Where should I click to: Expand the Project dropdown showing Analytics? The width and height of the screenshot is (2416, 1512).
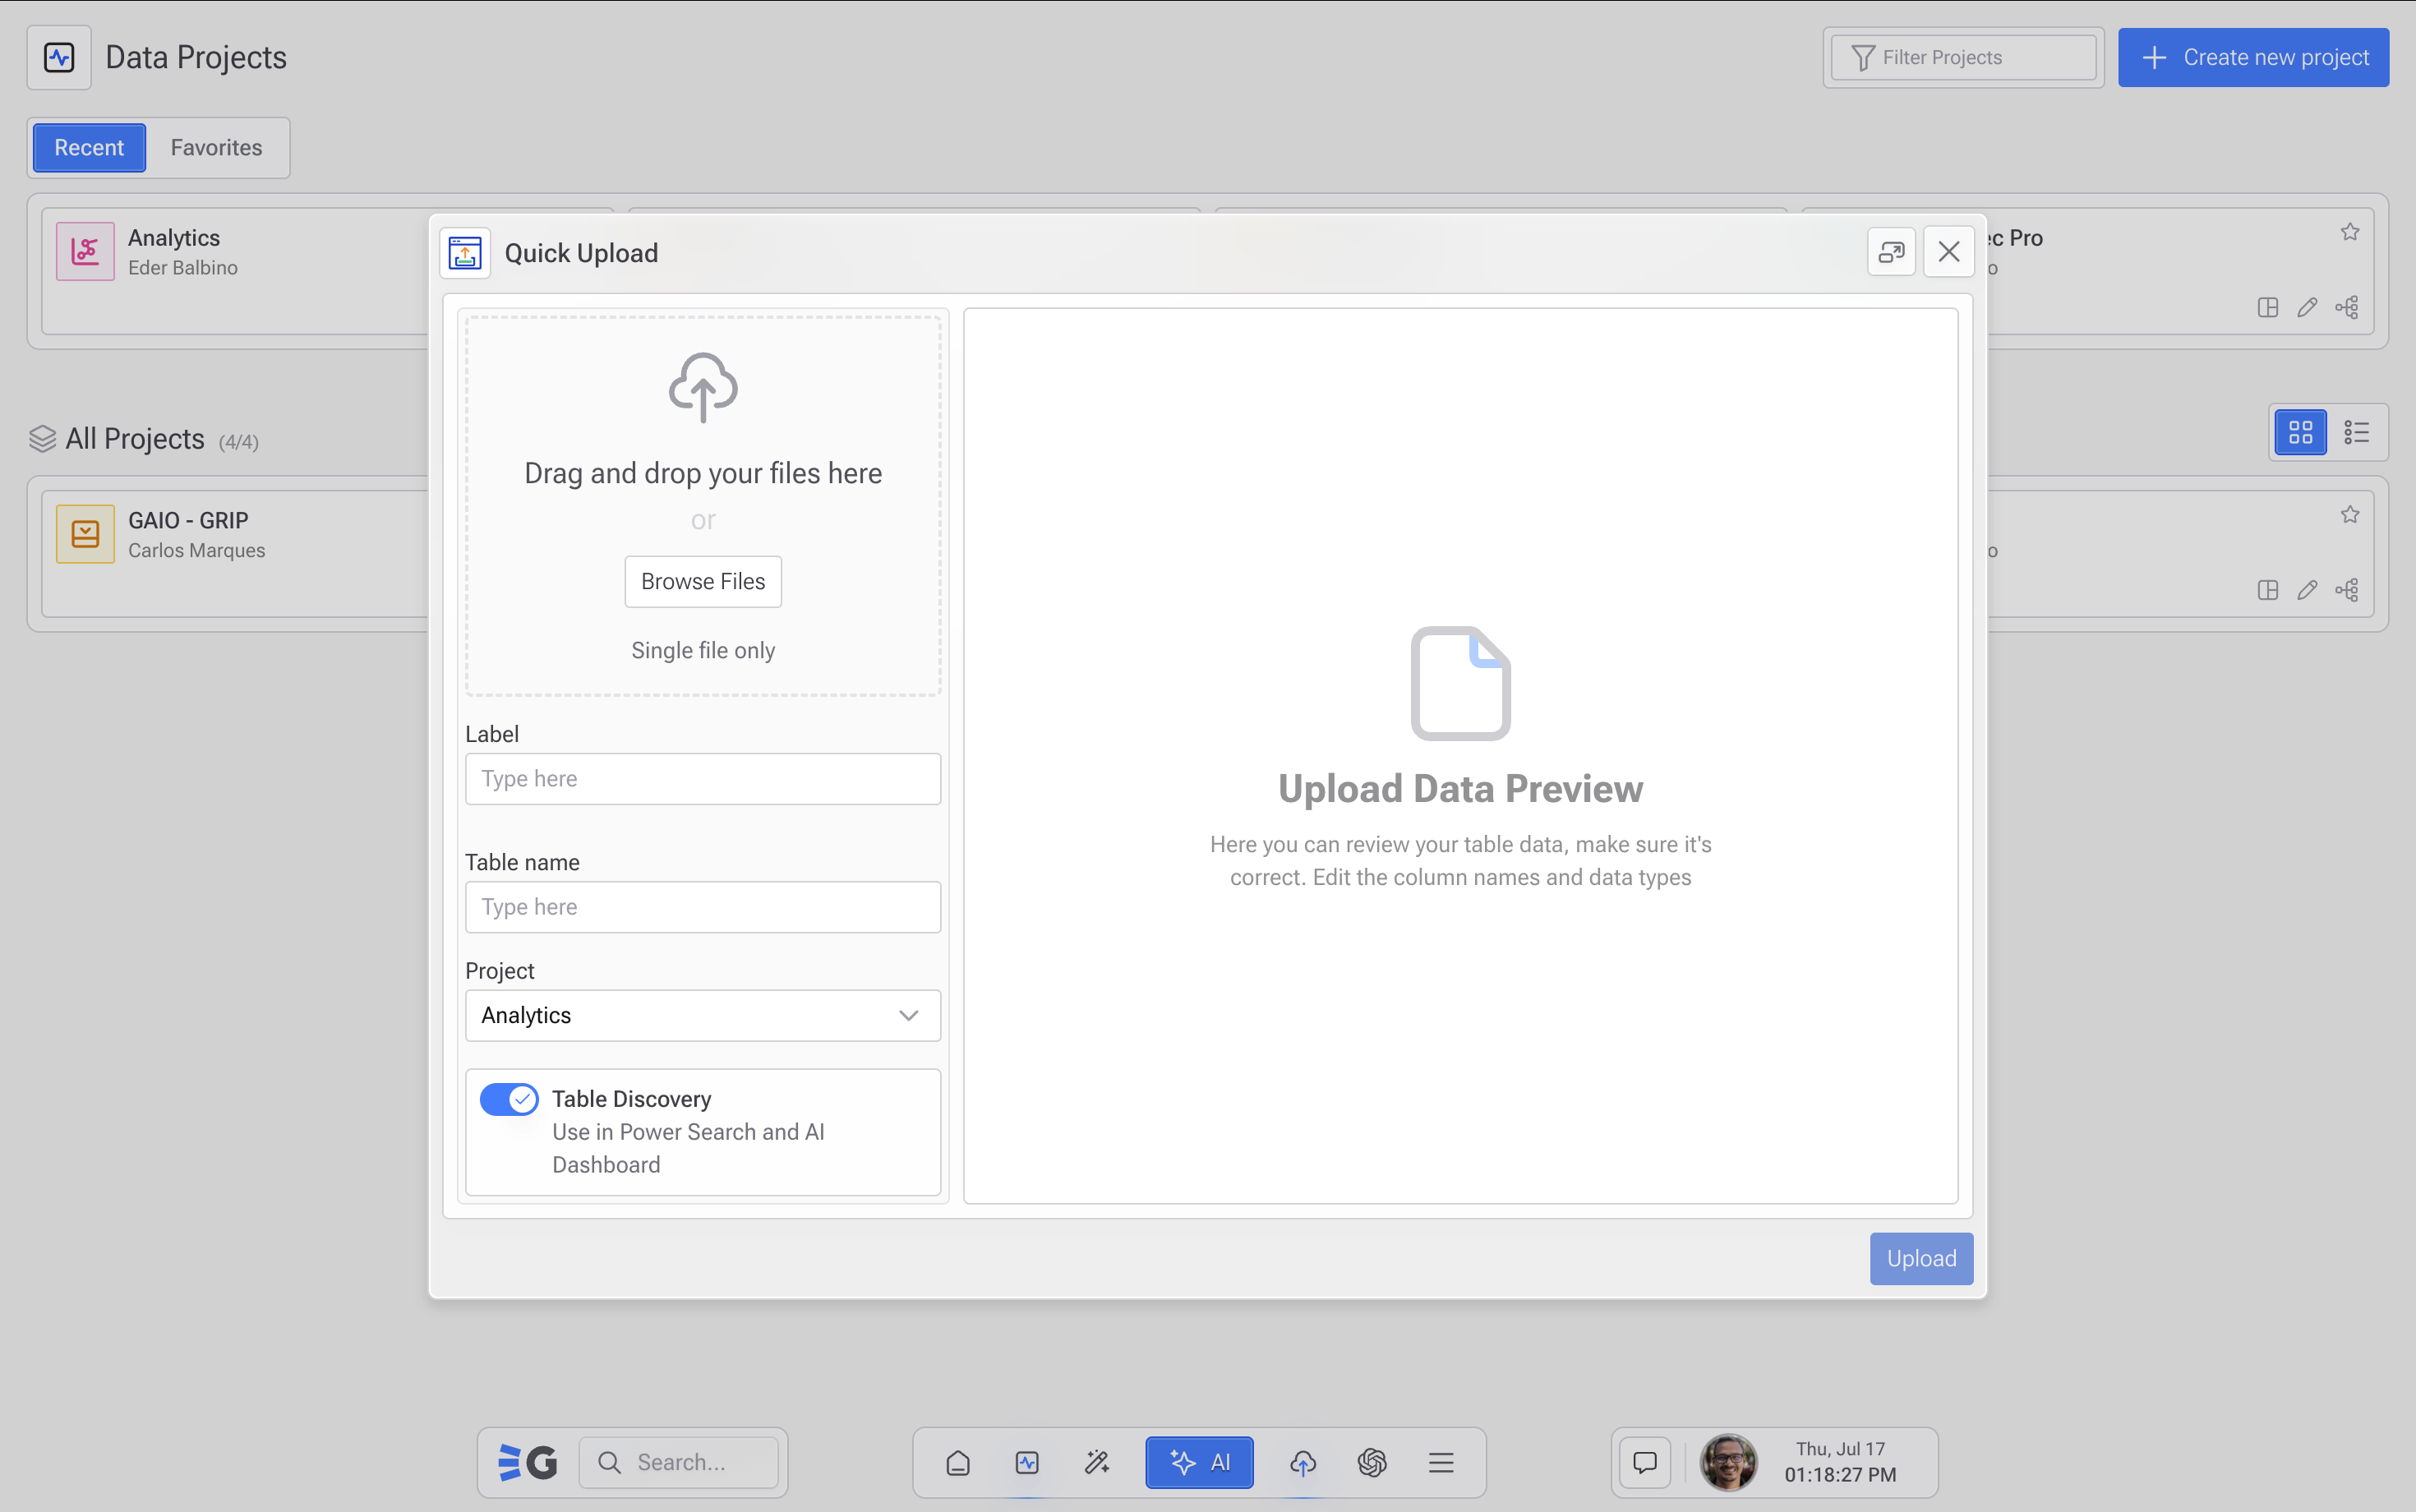[703, 1015]
